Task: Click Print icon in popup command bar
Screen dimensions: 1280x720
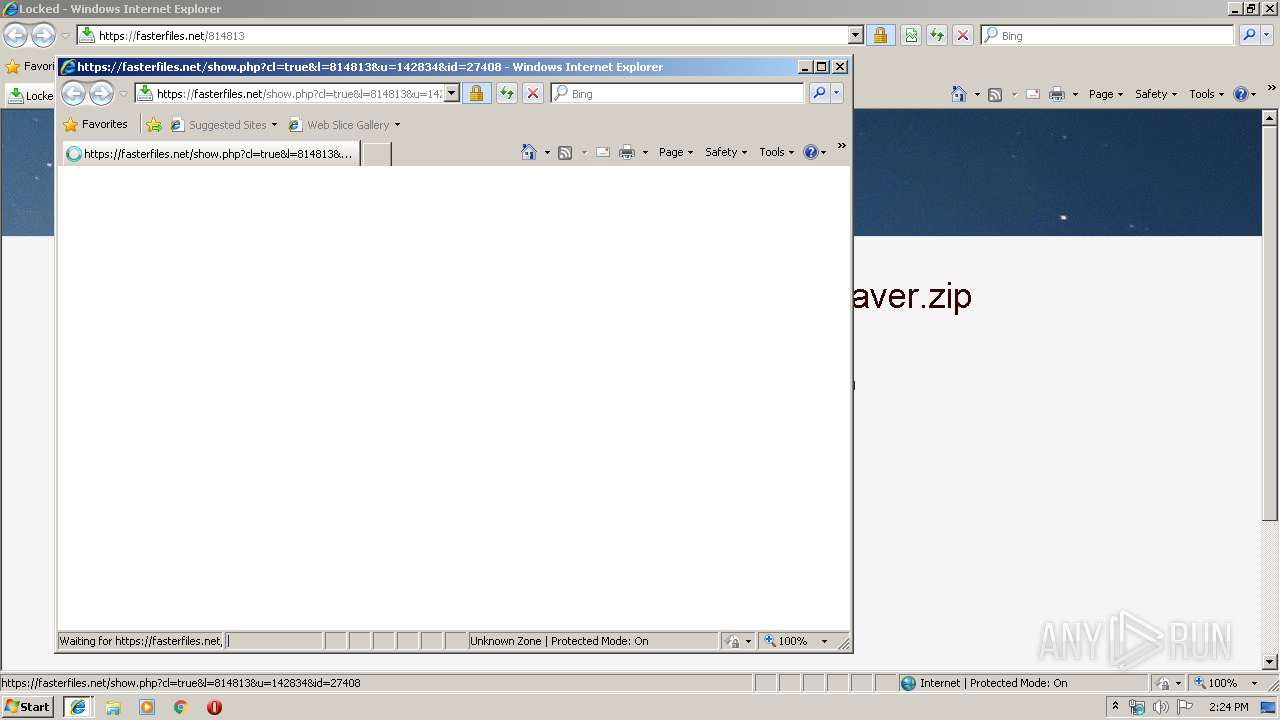Action: [627, 152]
